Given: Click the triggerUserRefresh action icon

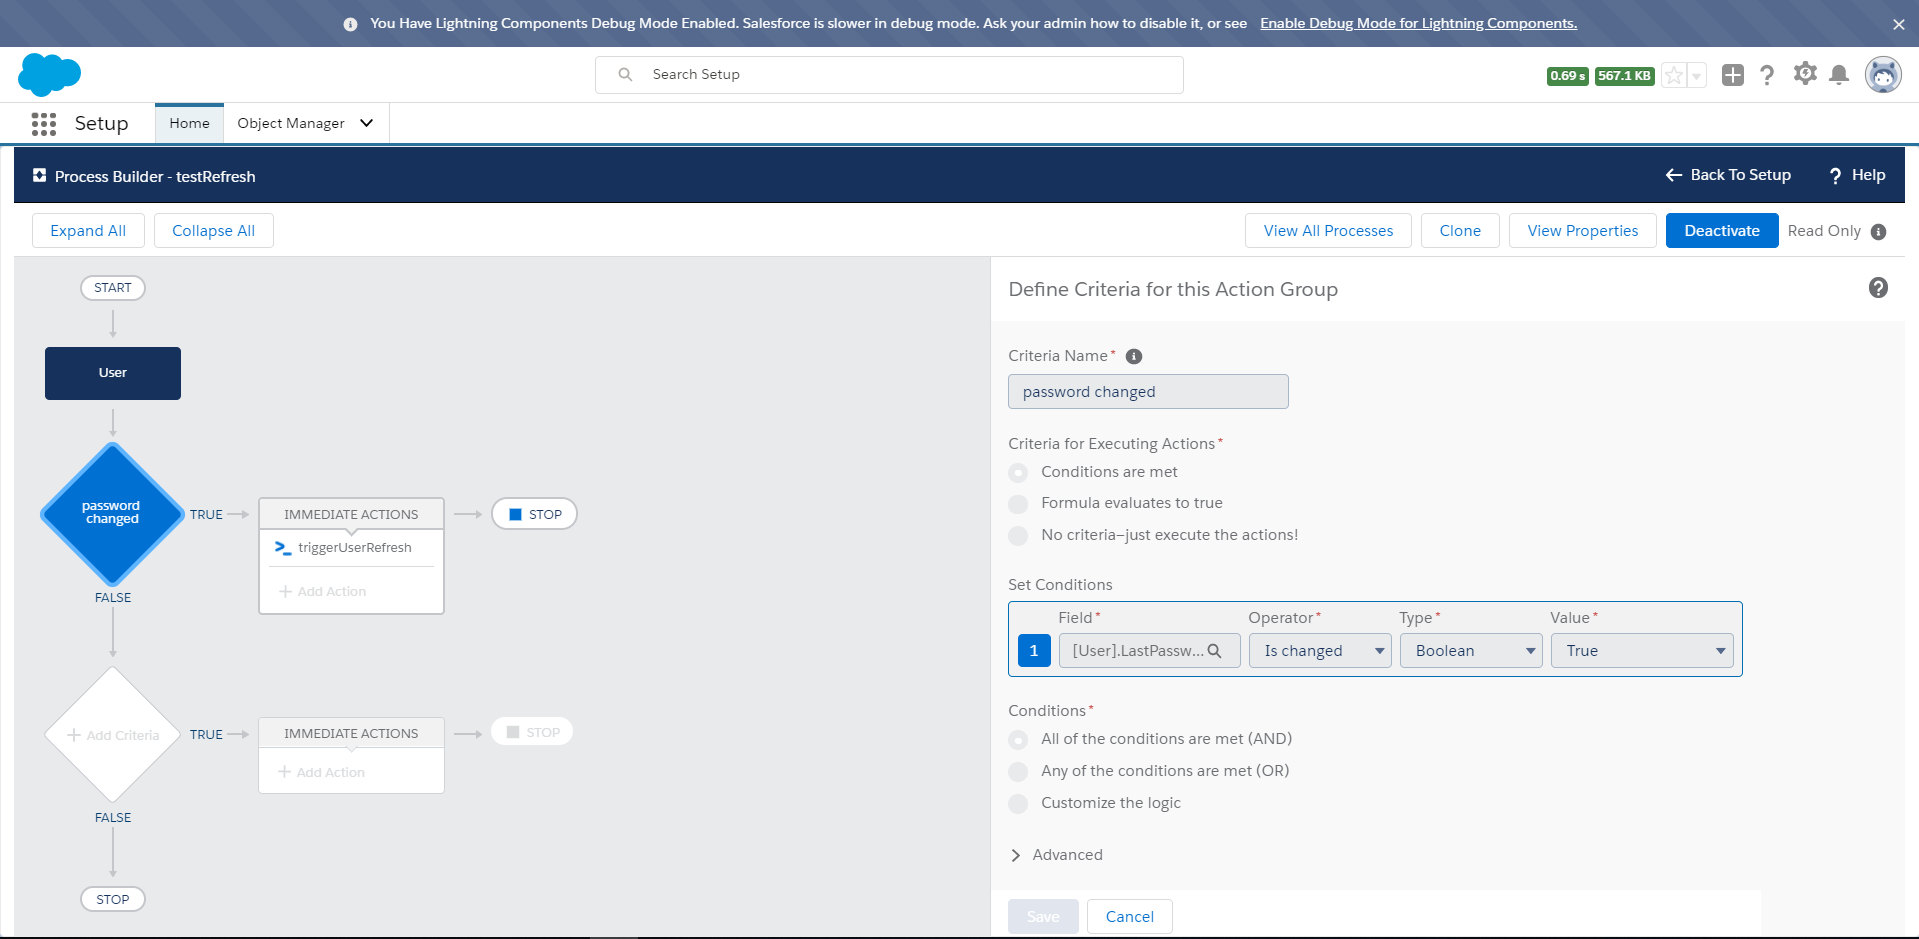Looking at the screenshot, I should [283, 548].
